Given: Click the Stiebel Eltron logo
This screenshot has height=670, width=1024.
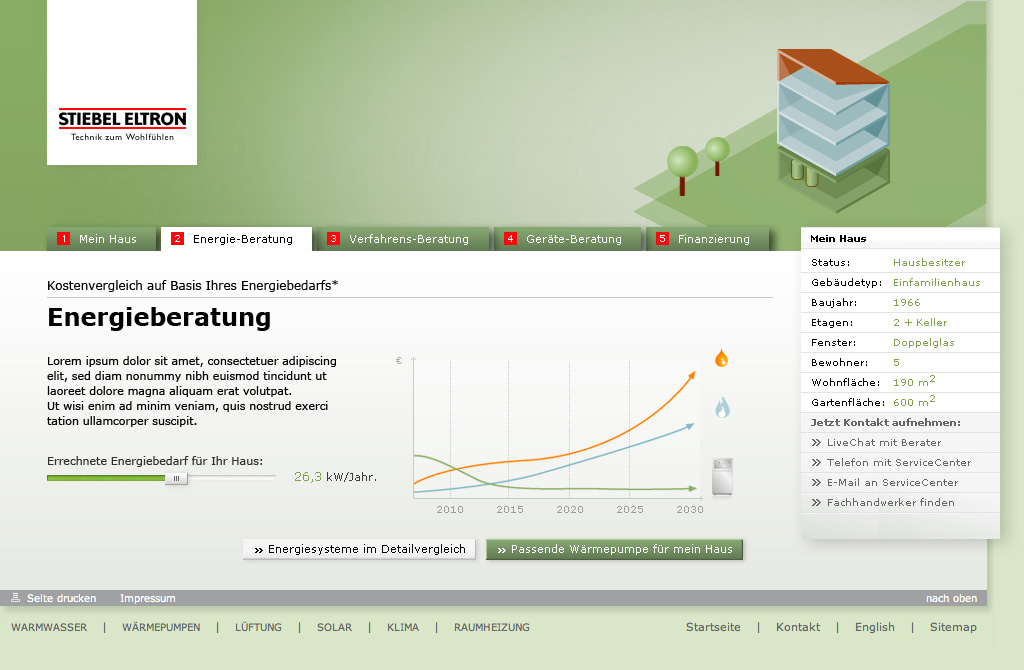Looking at the screenshot, I should click(x=121, y=120).
